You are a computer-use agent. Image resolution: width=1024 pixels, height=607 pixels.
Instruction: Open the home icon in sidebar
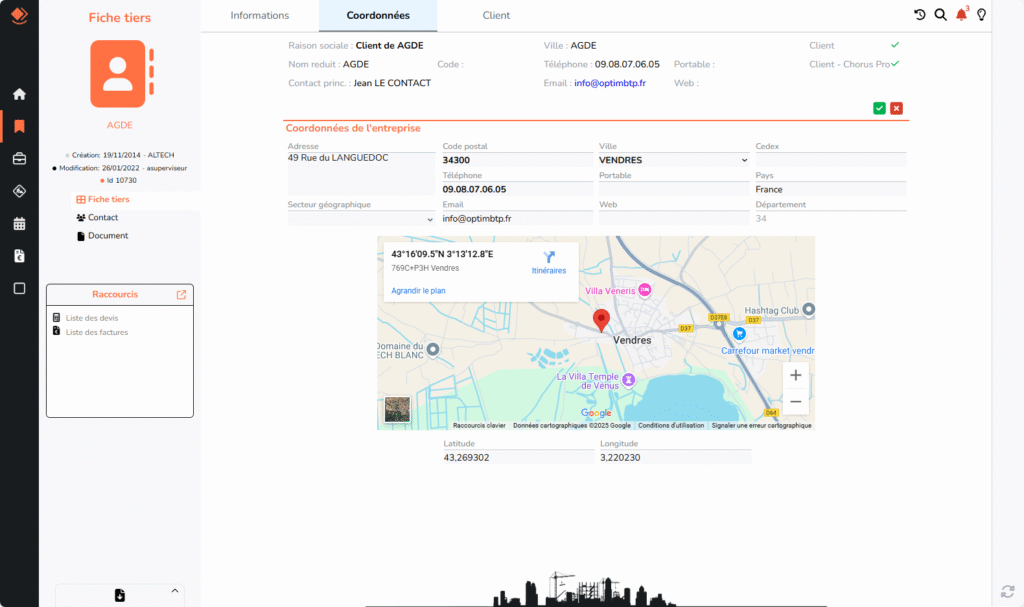click(19, 94)
